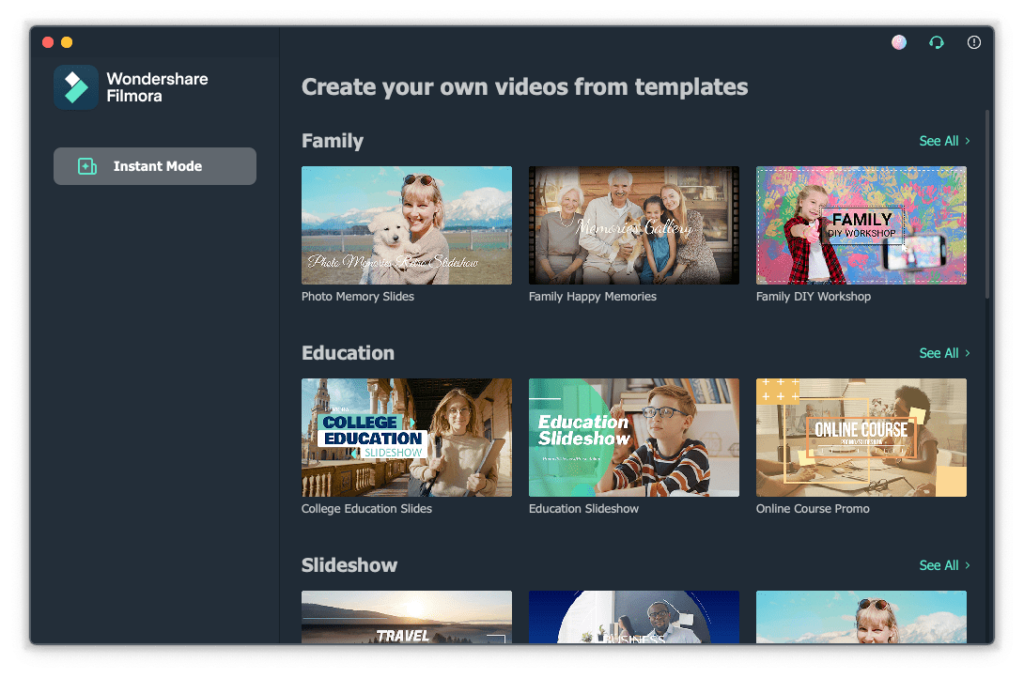Open the Family Happy Memories template
The width and height of the screenshot is (1024, 678).
(x=634, y=225)
